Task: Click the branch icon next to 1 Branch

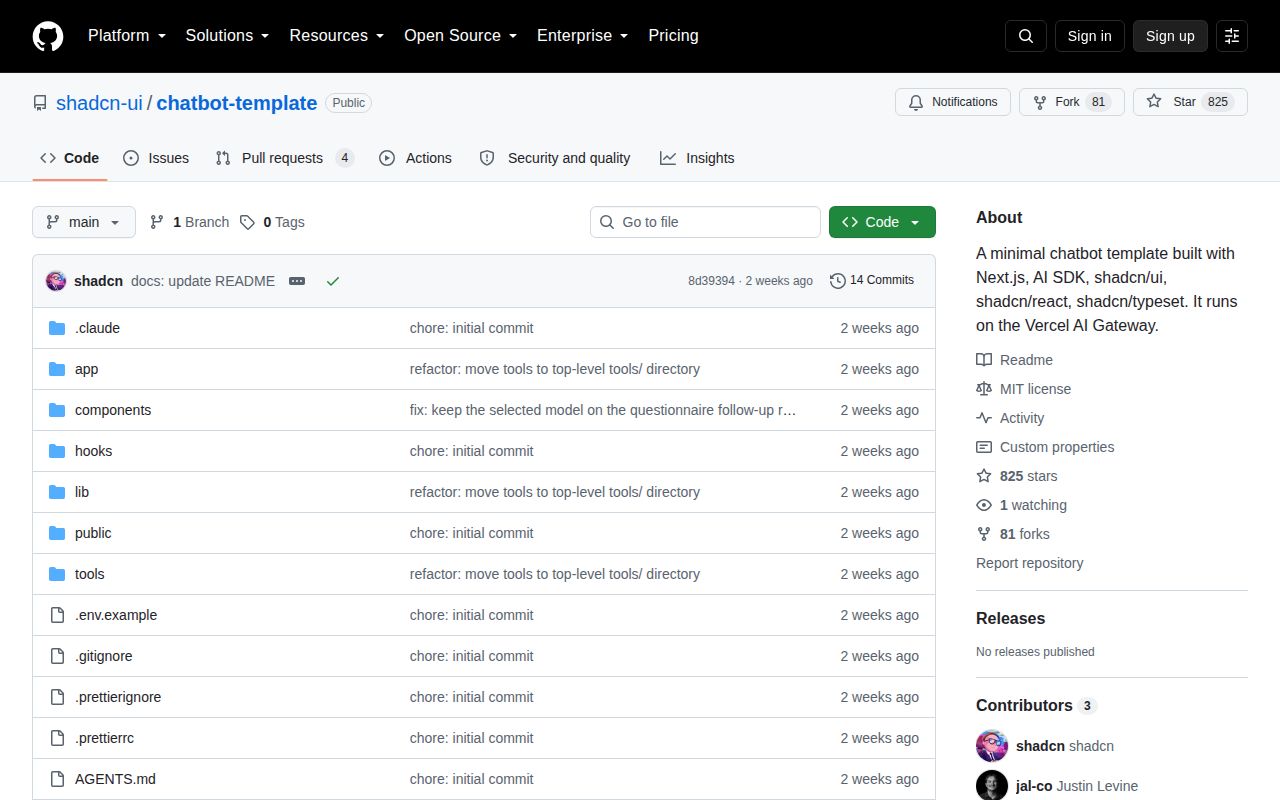Action: pyautogui.click(x=157, y=222)
